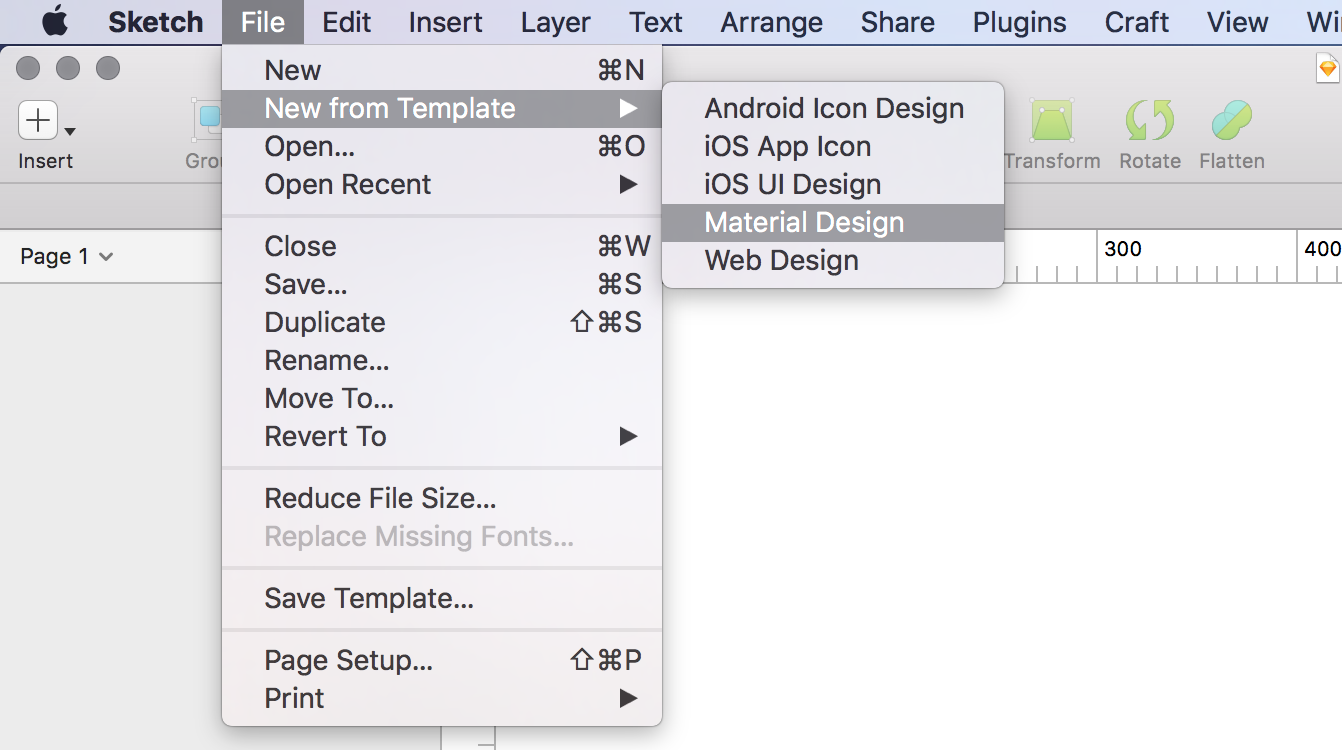This screenshot has height=750, width=1342.
Task: Select iOS UI Design template
Action: click(x=833, y=184)
